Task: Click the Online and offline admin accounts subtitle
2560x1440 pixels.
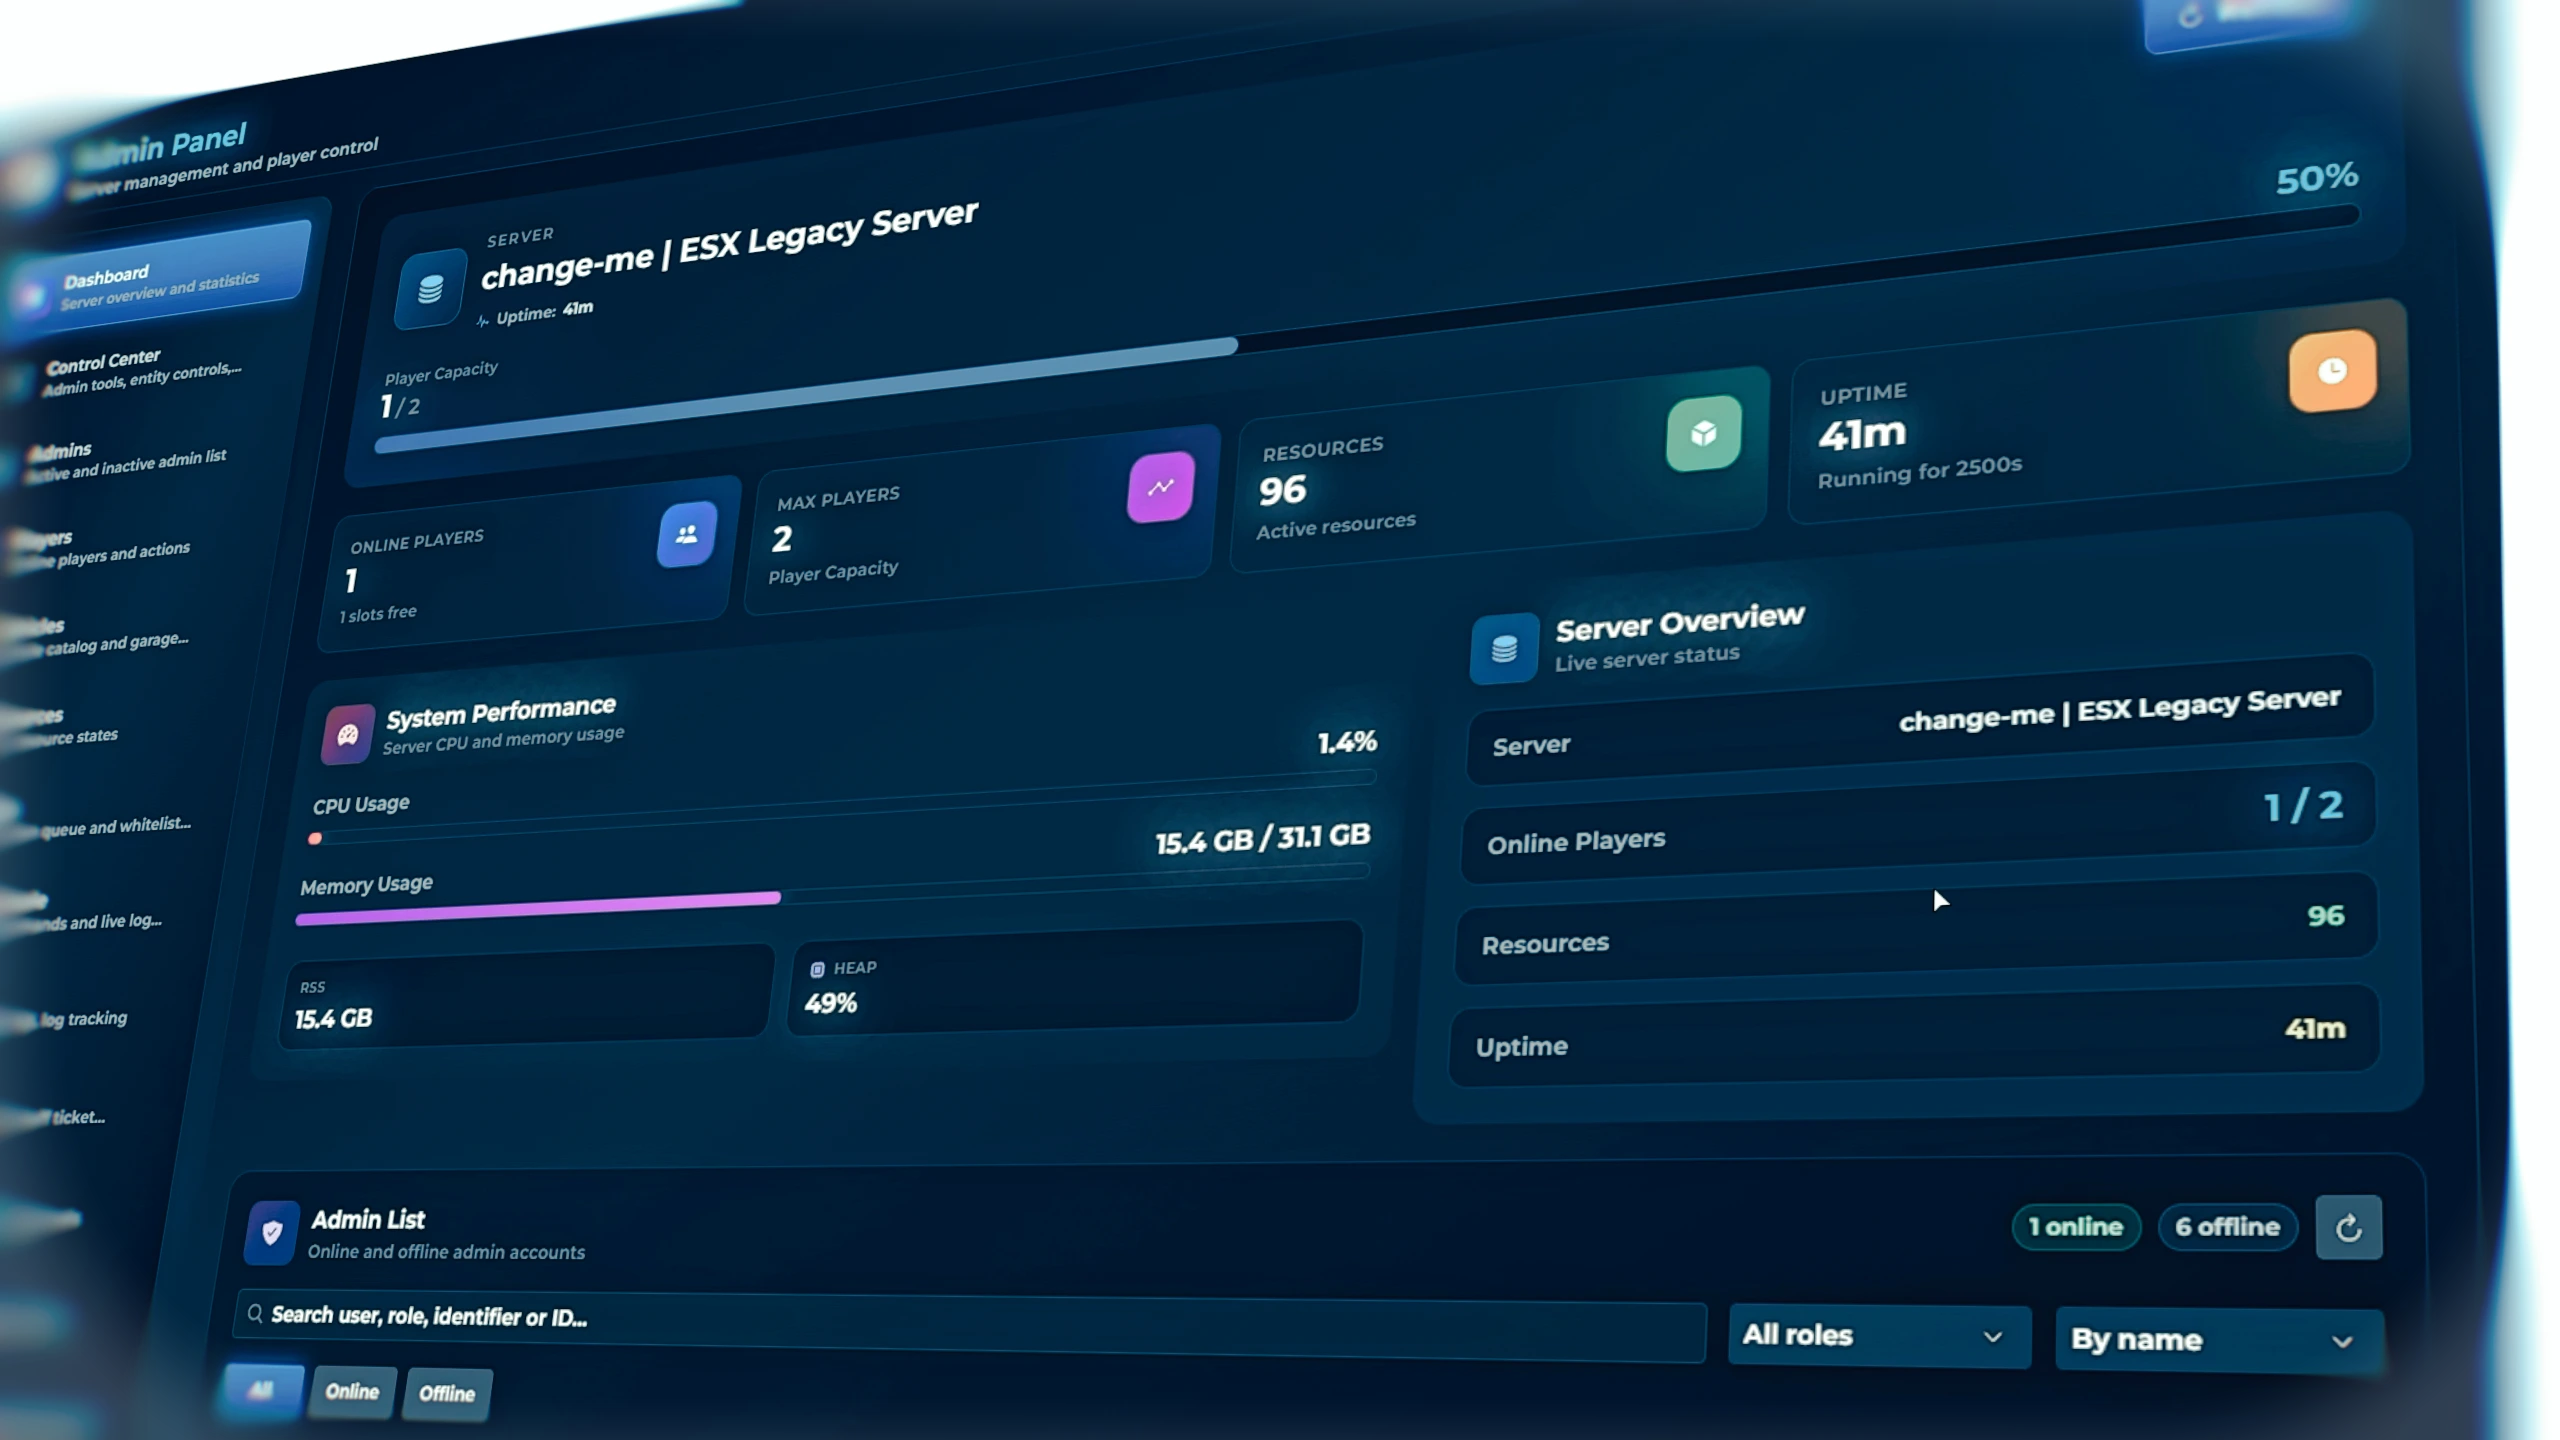Action: [x=446, y=1252]
